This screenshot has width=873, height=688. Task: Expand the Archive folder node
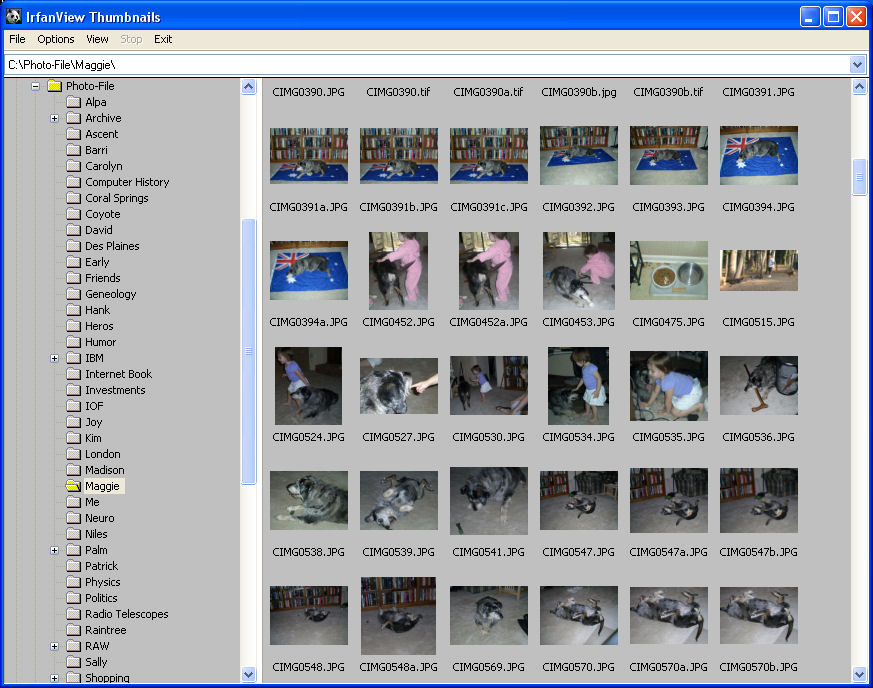(54, 119)
